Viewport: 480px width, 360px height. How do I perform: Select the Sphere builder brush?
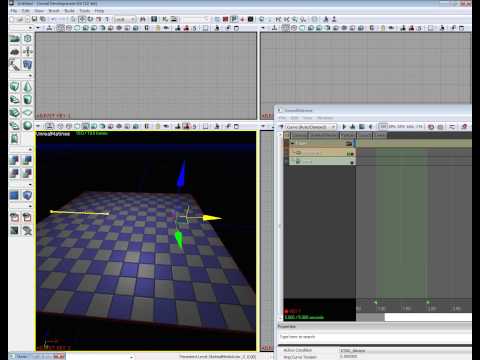click(x=27, y=125)
